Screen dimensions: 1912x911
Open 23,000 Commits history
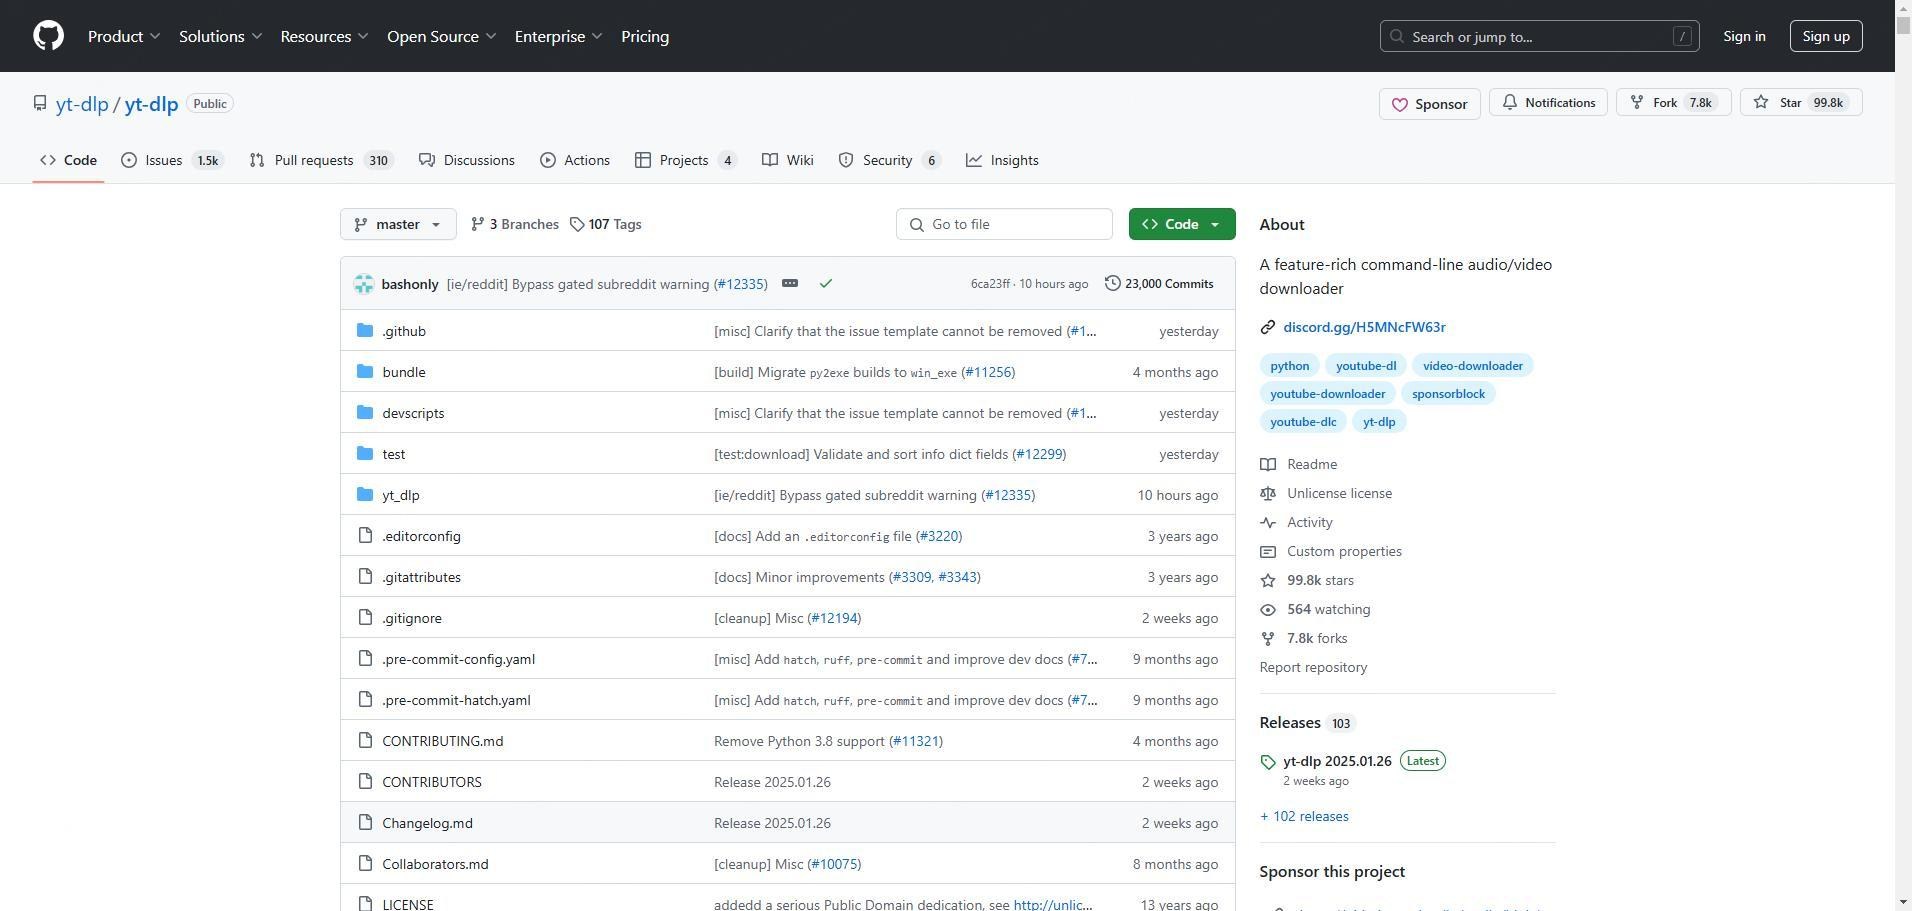click(1159, 283)
